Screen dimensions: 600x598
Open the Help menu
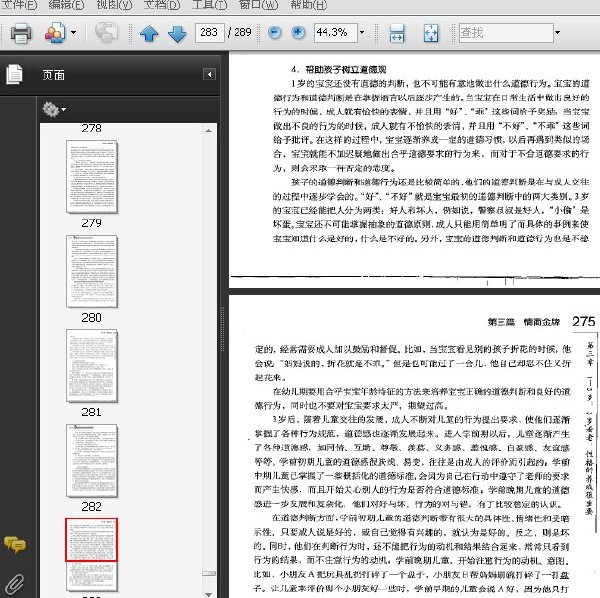click(308, 5)
